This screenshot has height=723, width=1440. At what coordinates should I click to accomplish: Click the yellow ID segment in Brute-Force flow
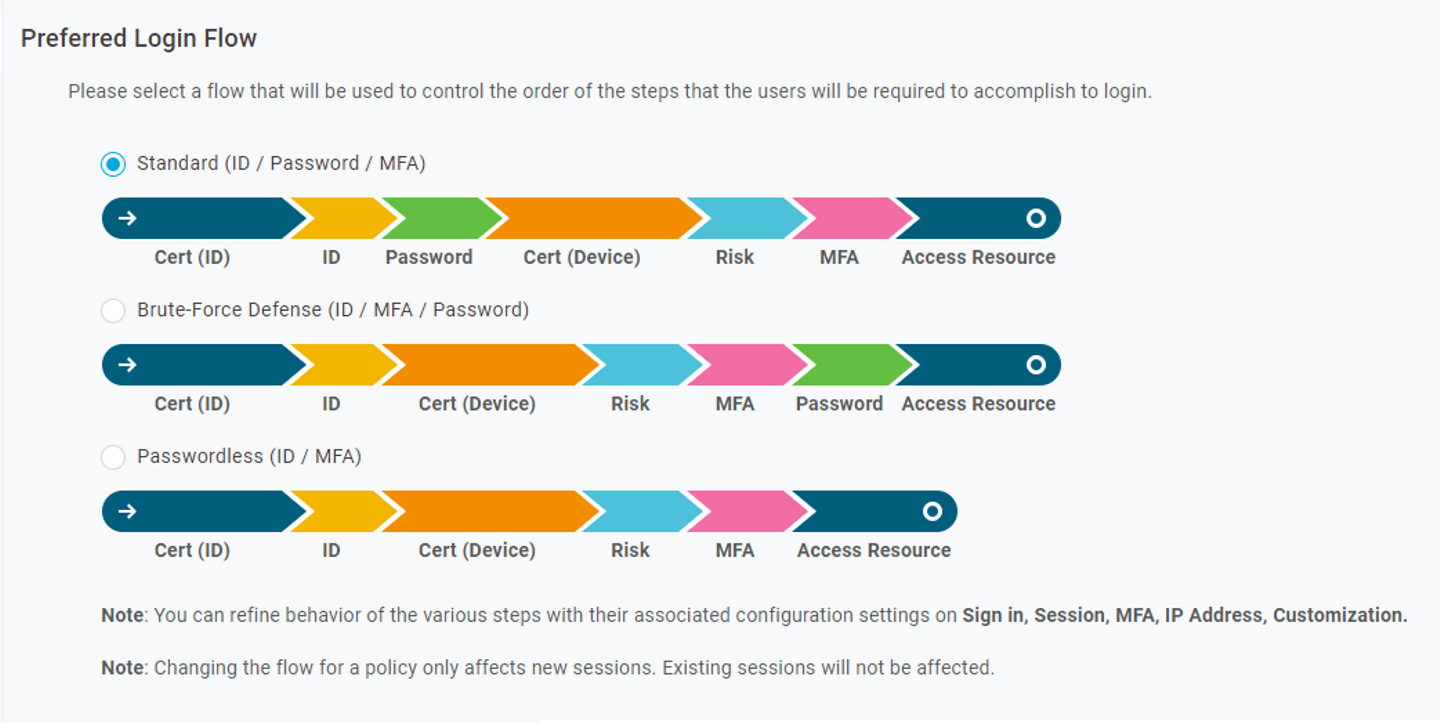336,365
